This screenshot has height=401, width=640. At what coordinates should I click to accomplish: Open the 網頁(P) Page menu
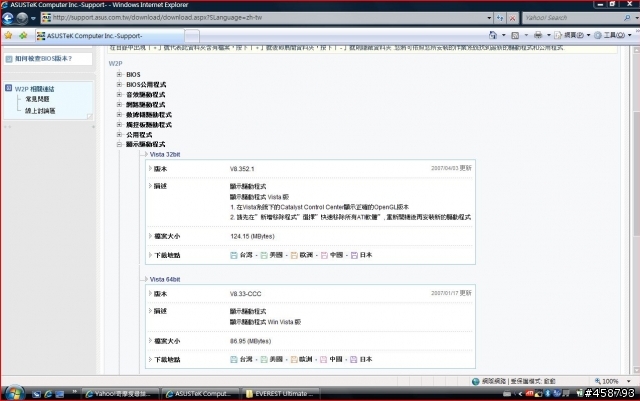tap(572, 36)
